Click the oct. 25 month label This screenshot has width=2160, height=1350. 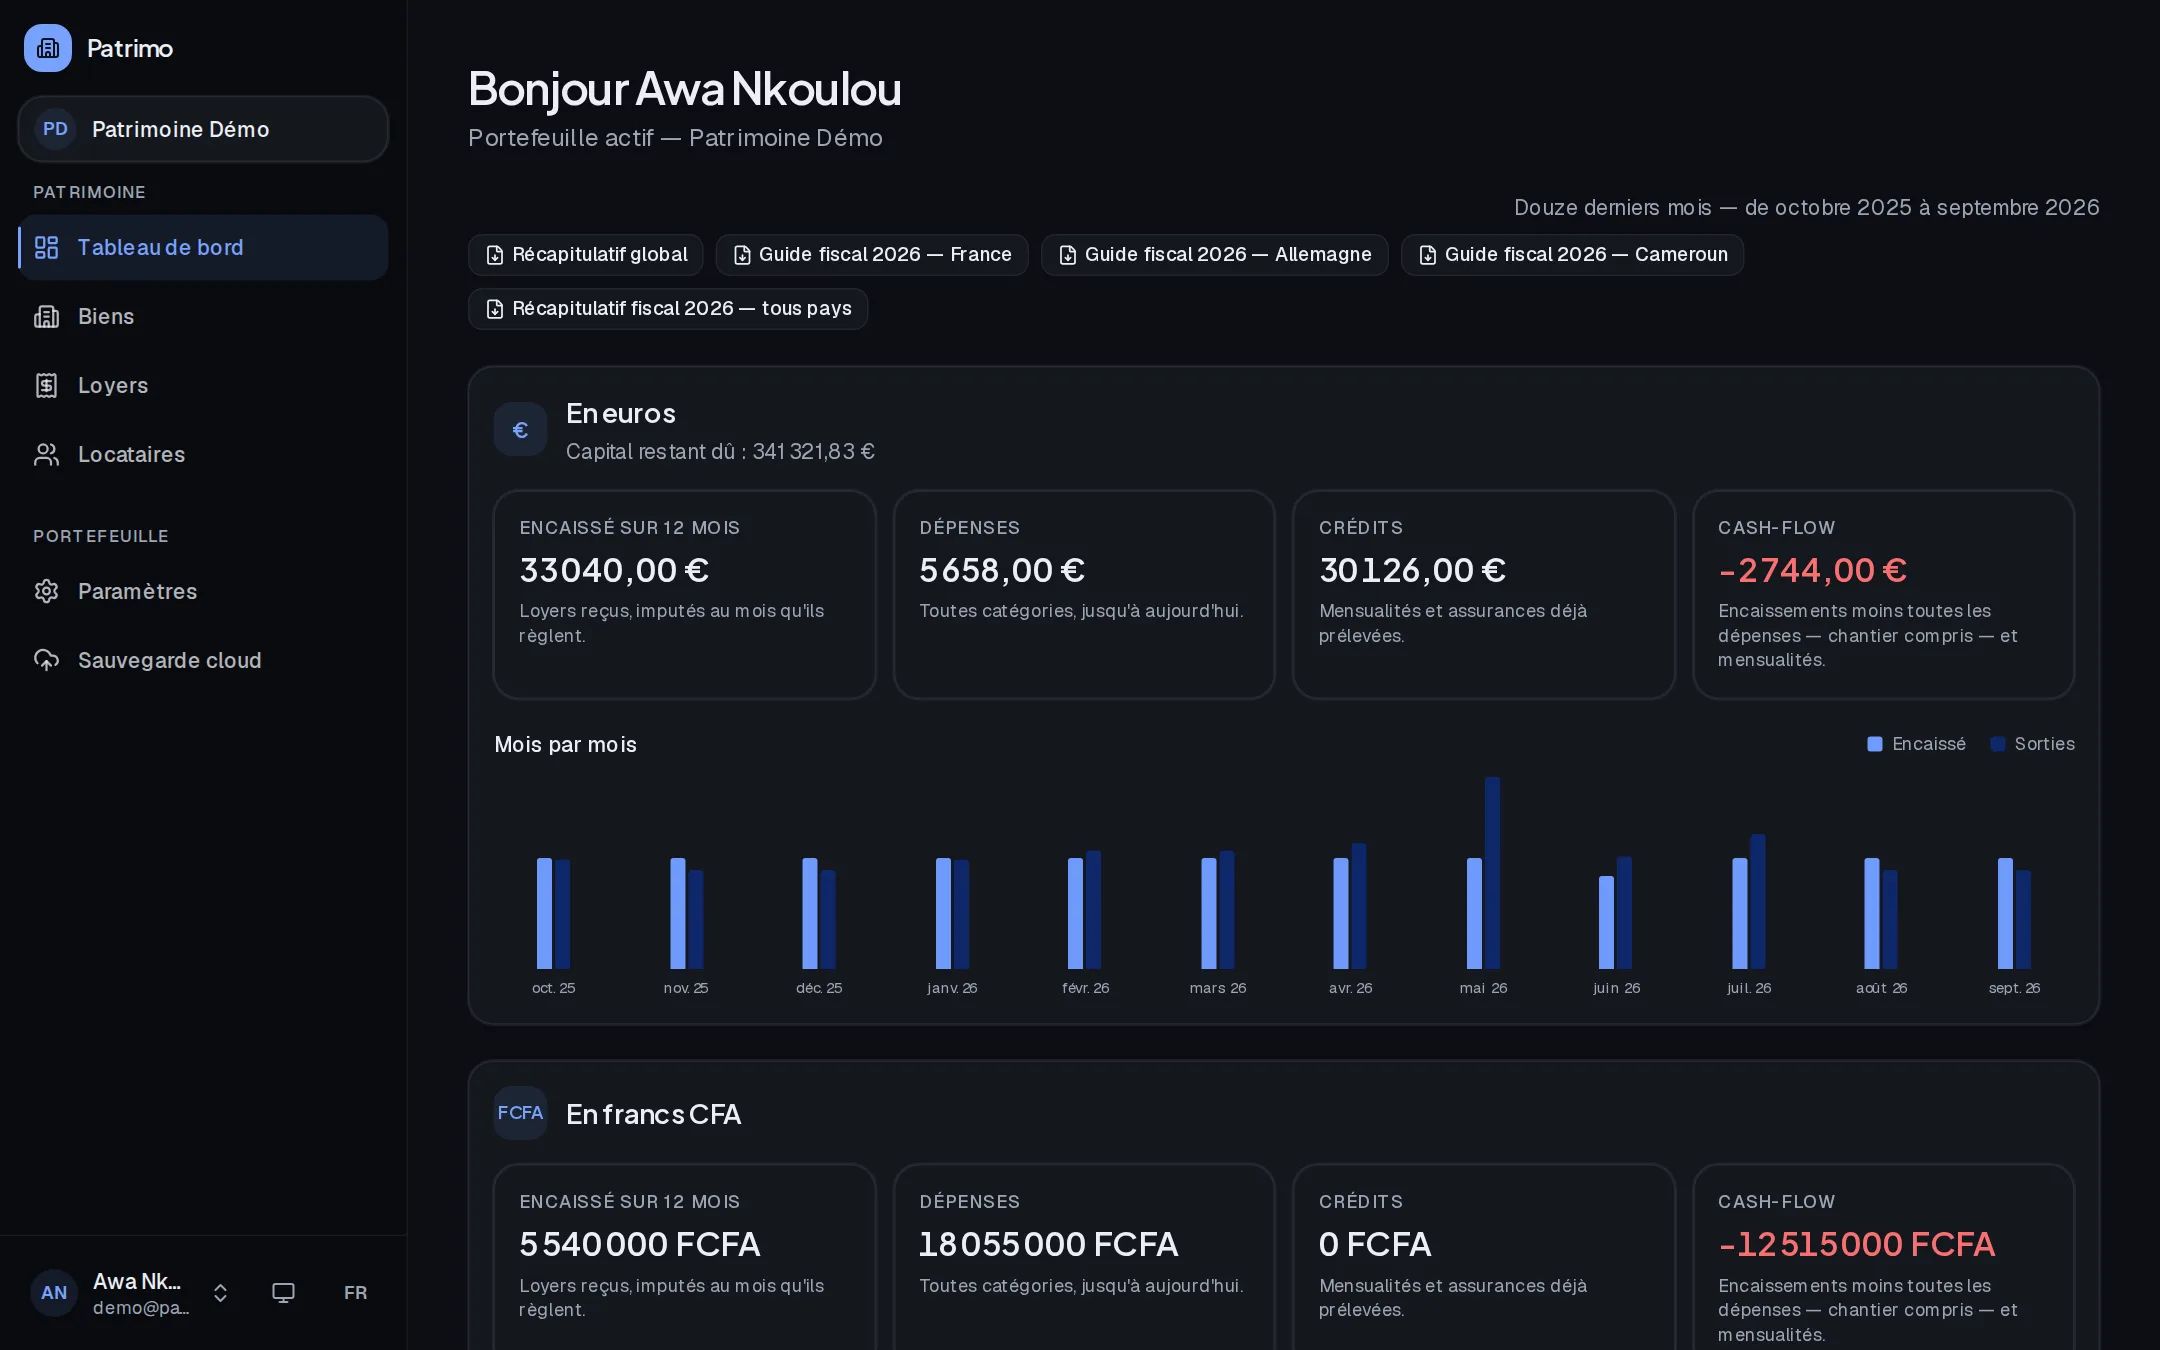pyautogui.click(x=553, y=988)
